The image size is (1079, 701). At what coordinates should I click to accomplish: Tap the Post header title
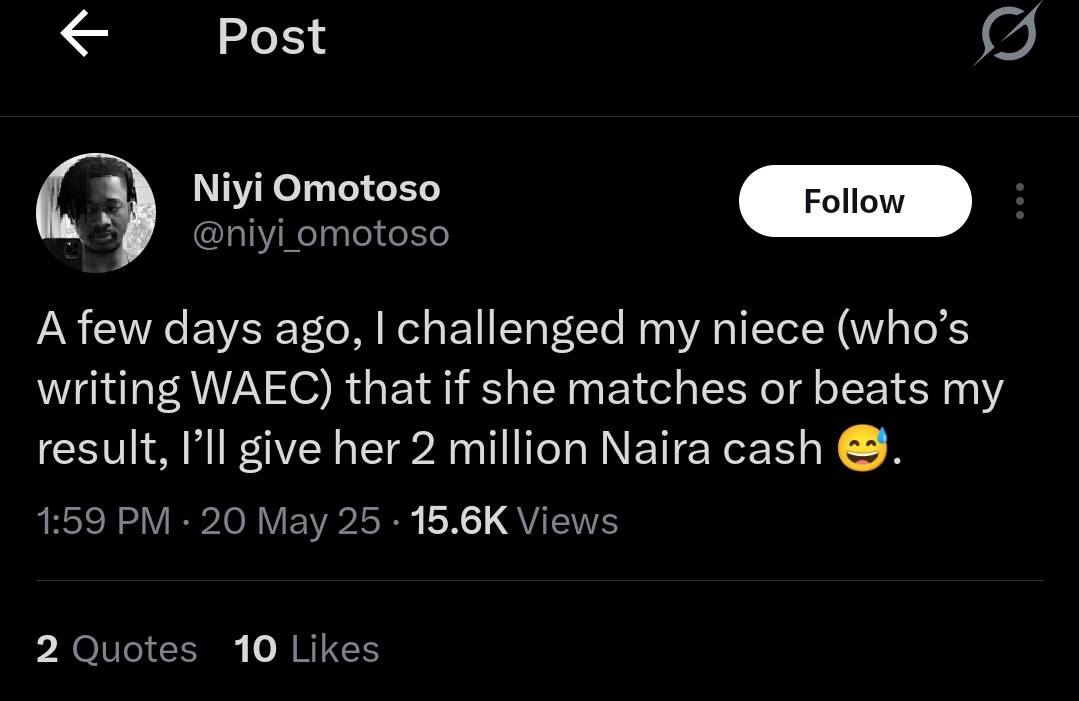[x=271, y=37]
